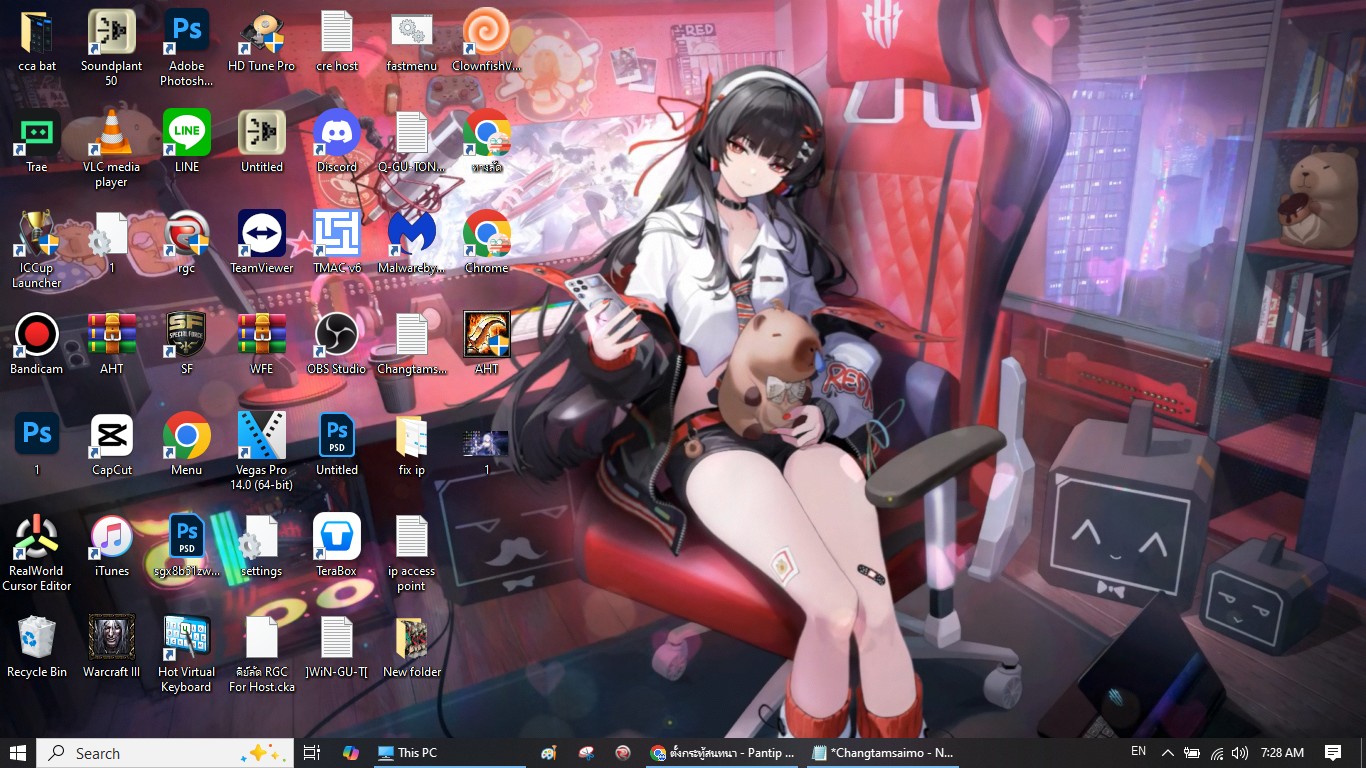Select the ]WiN-GU-T[ text file
Image resolution: width=1366 pixels, height=768 pixels.
pyautogui.click(x=337, y=647)
